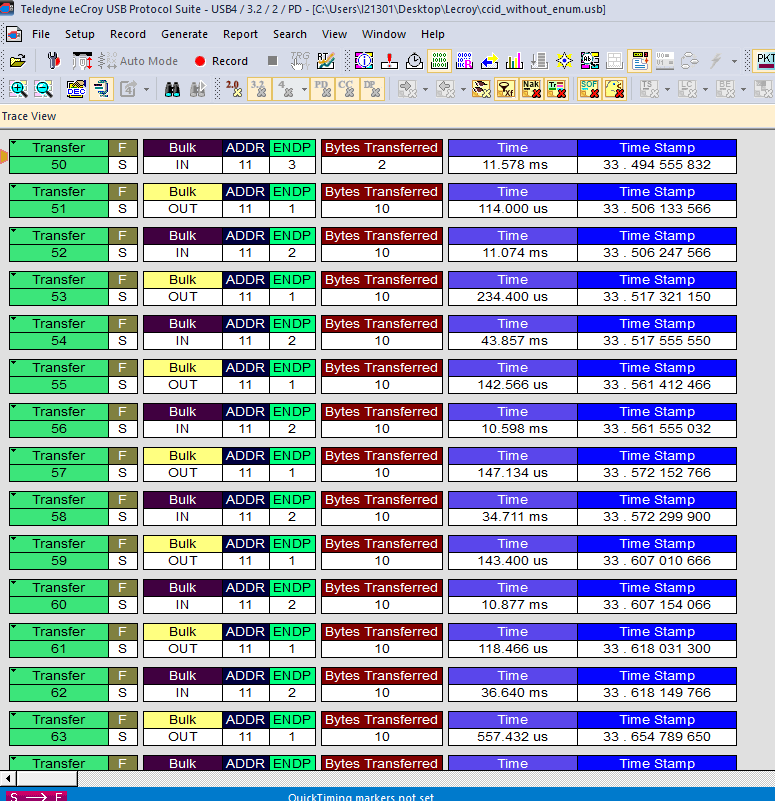Open the File menu
This screenshot has height=801, width=775.
41,34
